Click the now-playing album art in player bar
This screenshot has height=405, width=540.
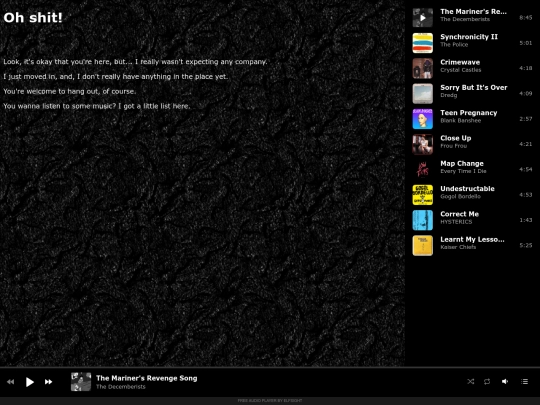click(81, 382)
